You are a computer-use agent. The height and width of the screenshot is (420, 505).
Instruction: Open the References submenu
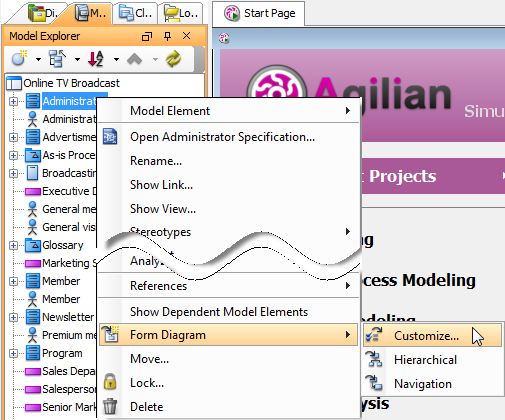point(229,286)
